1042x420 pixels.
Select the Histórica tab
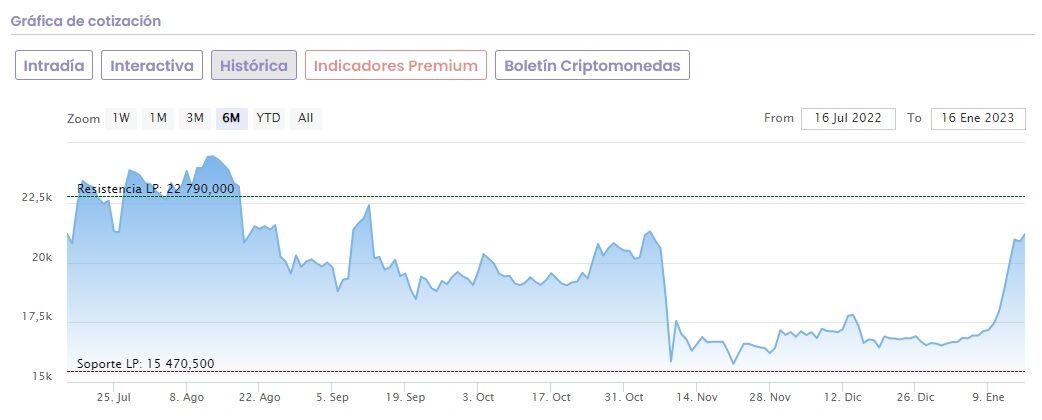254,66
